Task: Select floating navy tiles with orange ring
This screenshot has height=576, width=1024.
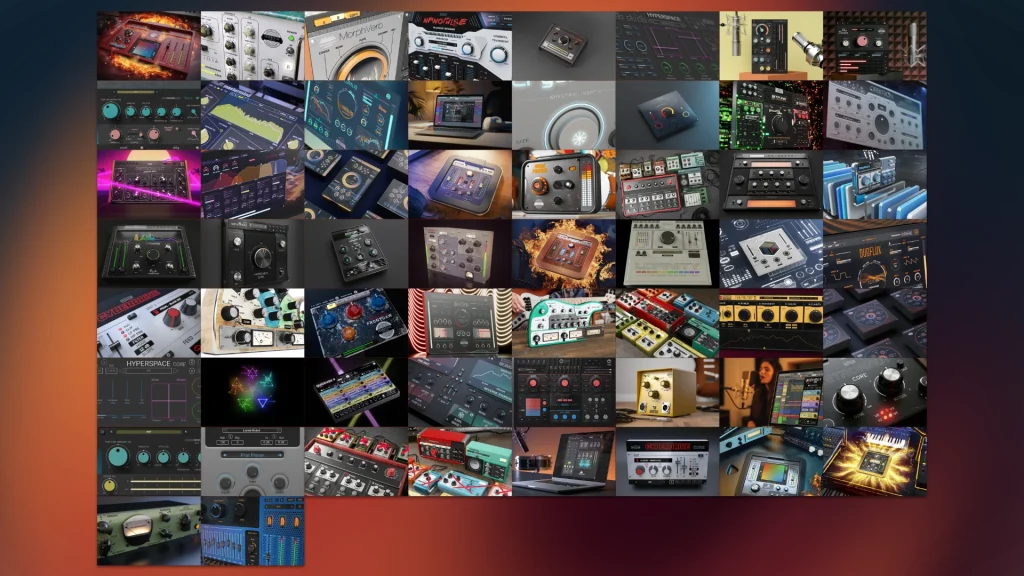Action: (356, 184)
